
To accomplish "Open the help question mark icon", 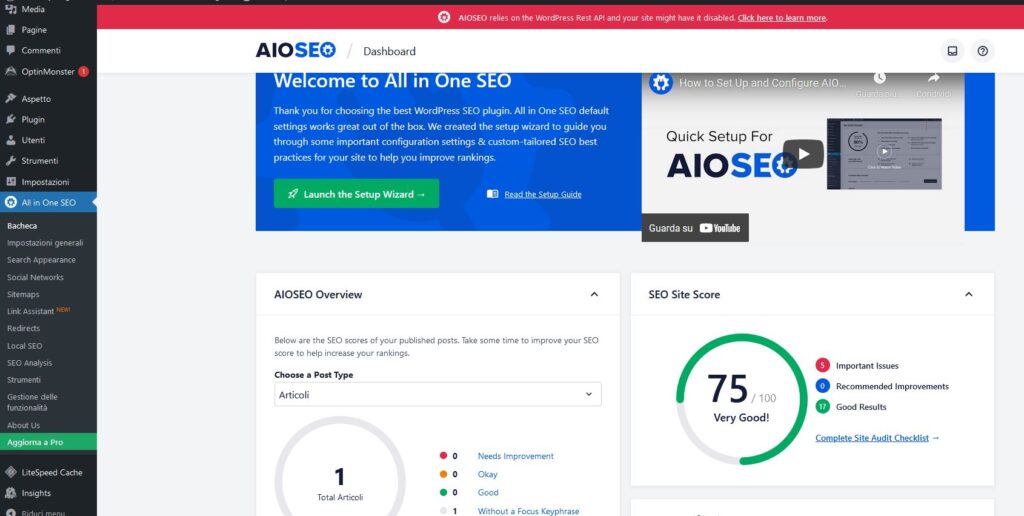I will (982, 51).
